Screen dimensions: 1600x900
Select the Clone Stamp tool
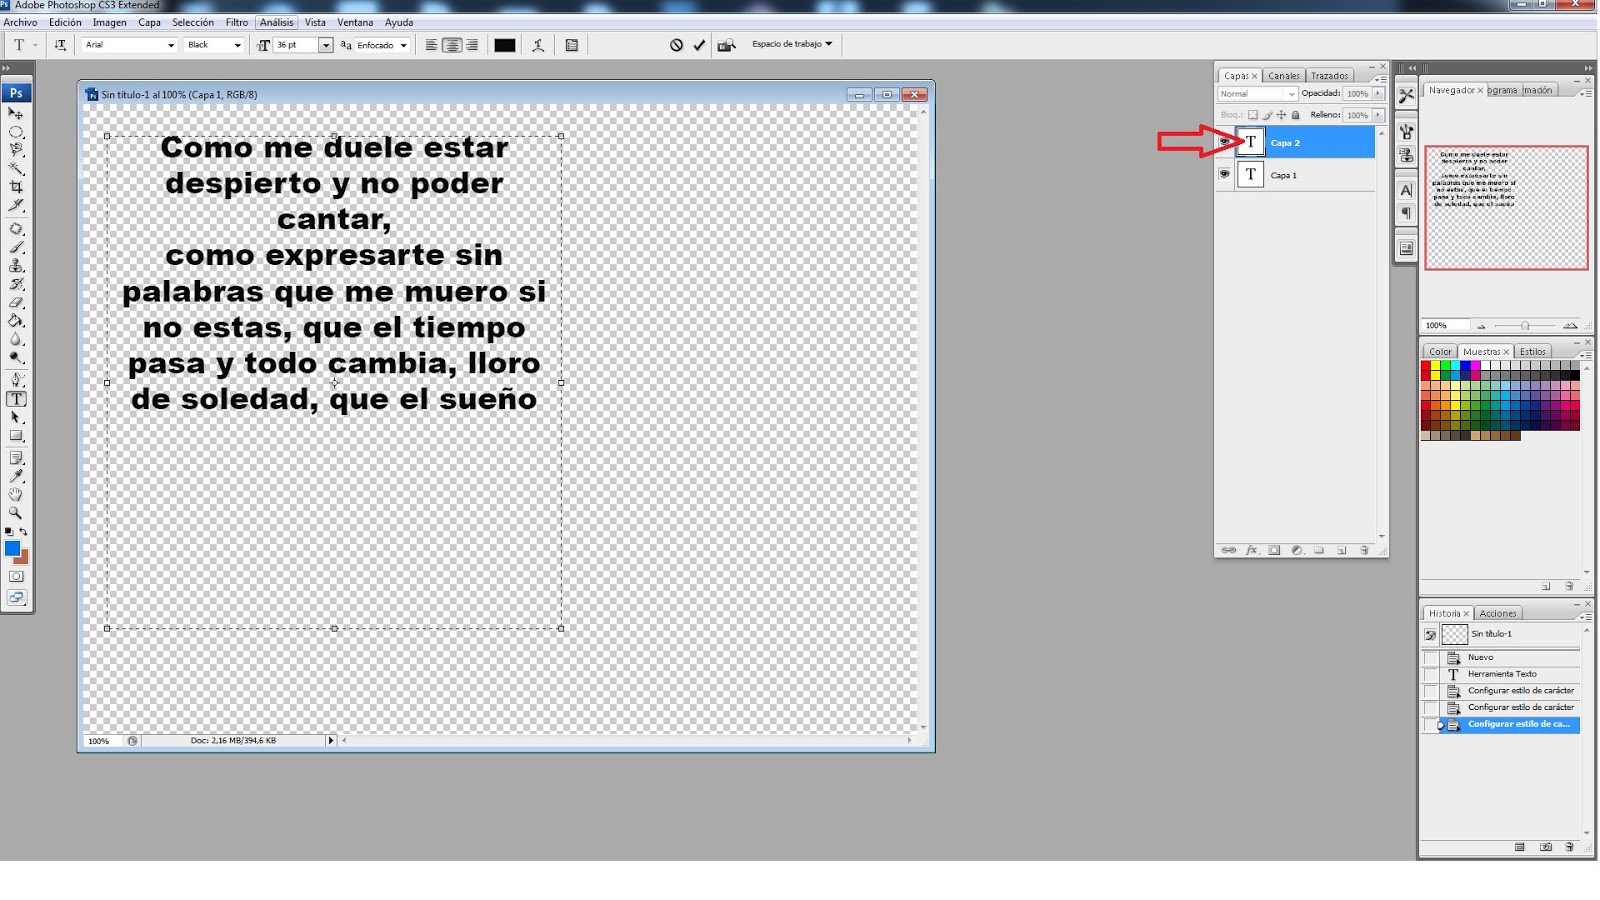tap(16, 266)
